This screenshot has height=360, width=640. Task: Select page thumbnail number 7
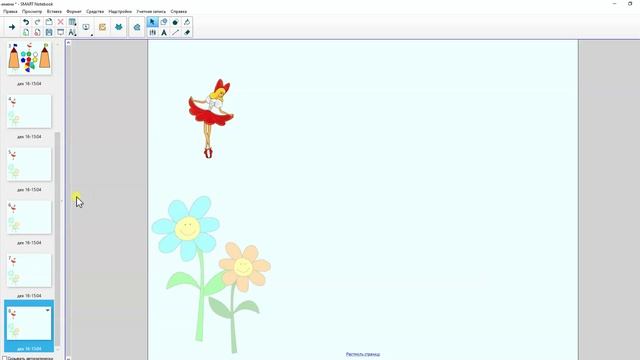pyautogui.click(x=29, y=271)
